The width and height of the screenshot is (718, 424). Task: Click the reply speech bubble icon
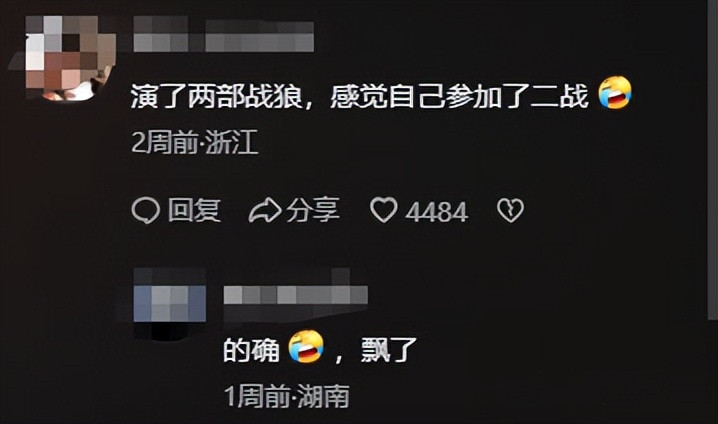[146, 211]
